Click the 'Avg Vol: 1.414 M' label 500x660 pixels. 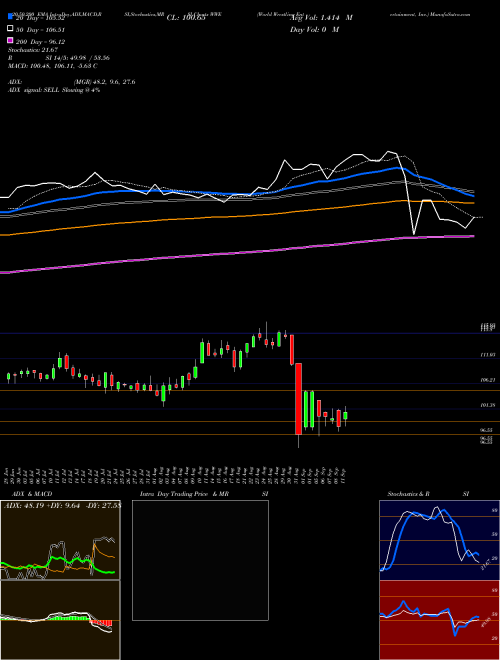point(321,18)
